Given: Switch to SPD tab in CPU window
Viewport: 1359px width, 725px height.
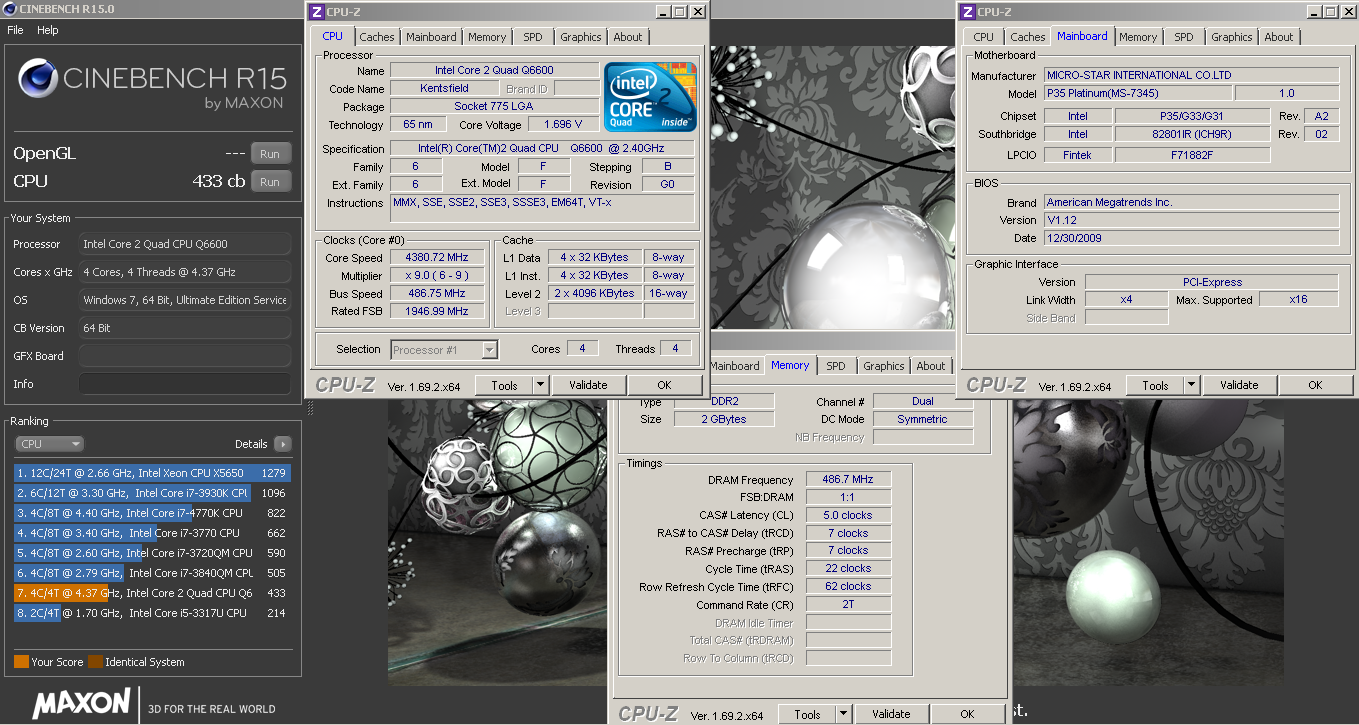Looking at the screenshot, I should pos(533,37).
